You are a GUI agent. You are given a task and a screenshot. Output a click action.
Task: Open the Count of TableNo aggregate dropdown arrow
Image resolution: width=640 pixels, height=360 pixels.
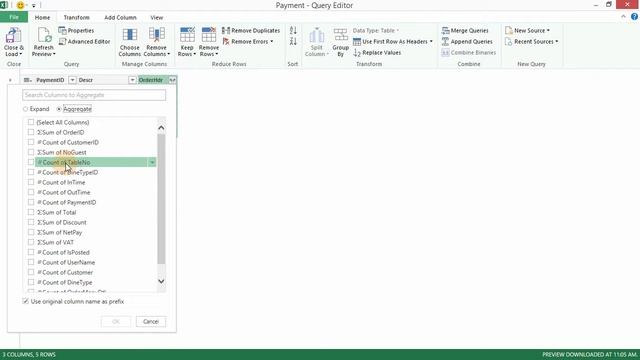coord(152,162)
